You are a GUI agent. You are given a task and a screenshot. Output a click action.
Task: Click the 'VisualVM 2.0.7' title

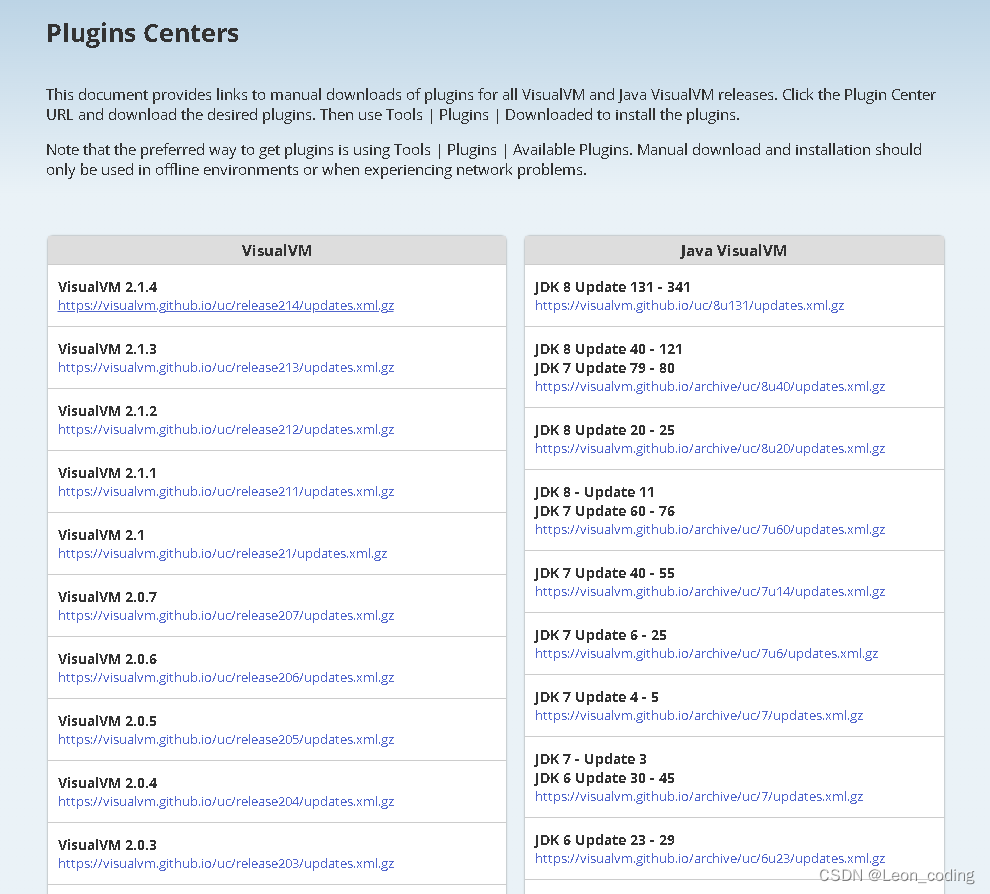[x=107, y=597]
